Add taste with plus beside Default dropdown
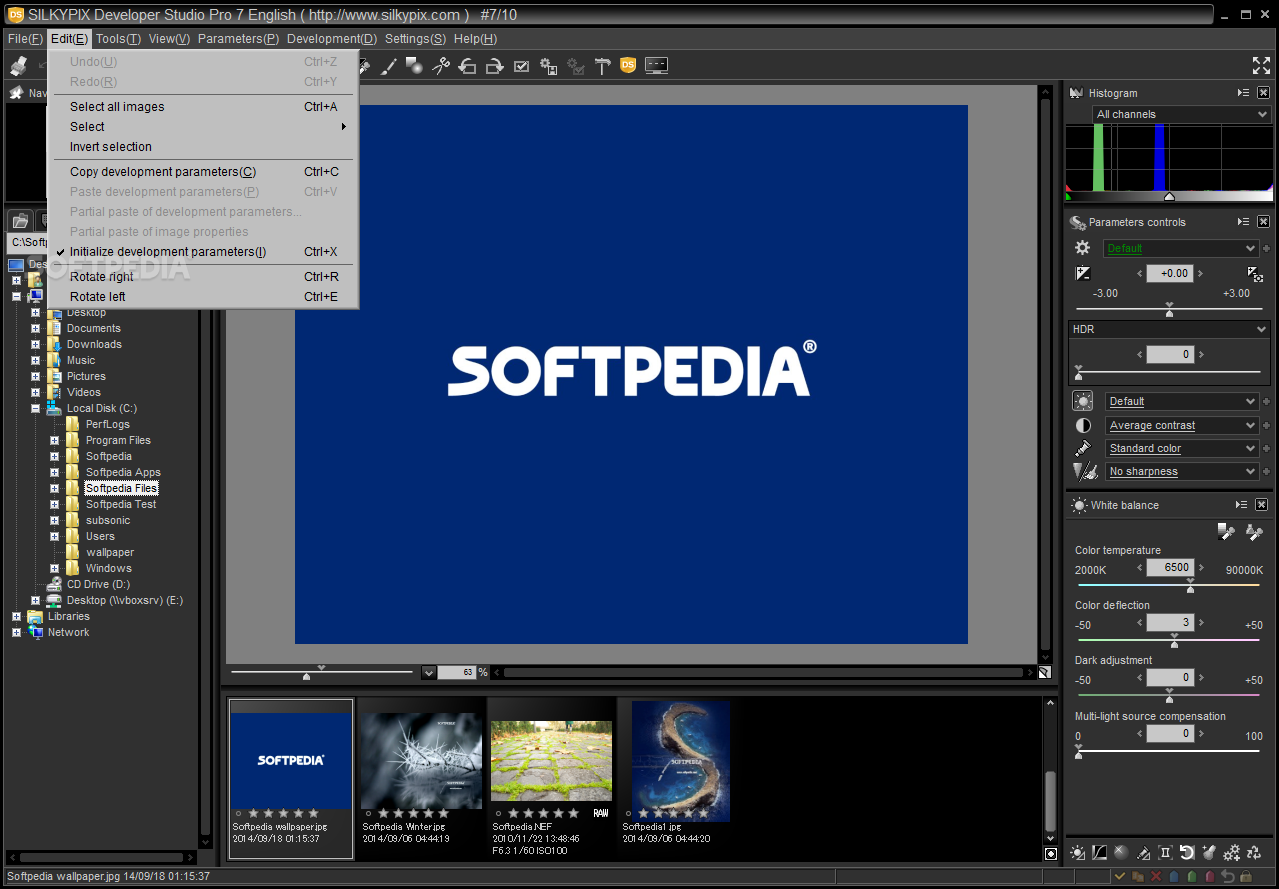 (x=1267, y=248)
